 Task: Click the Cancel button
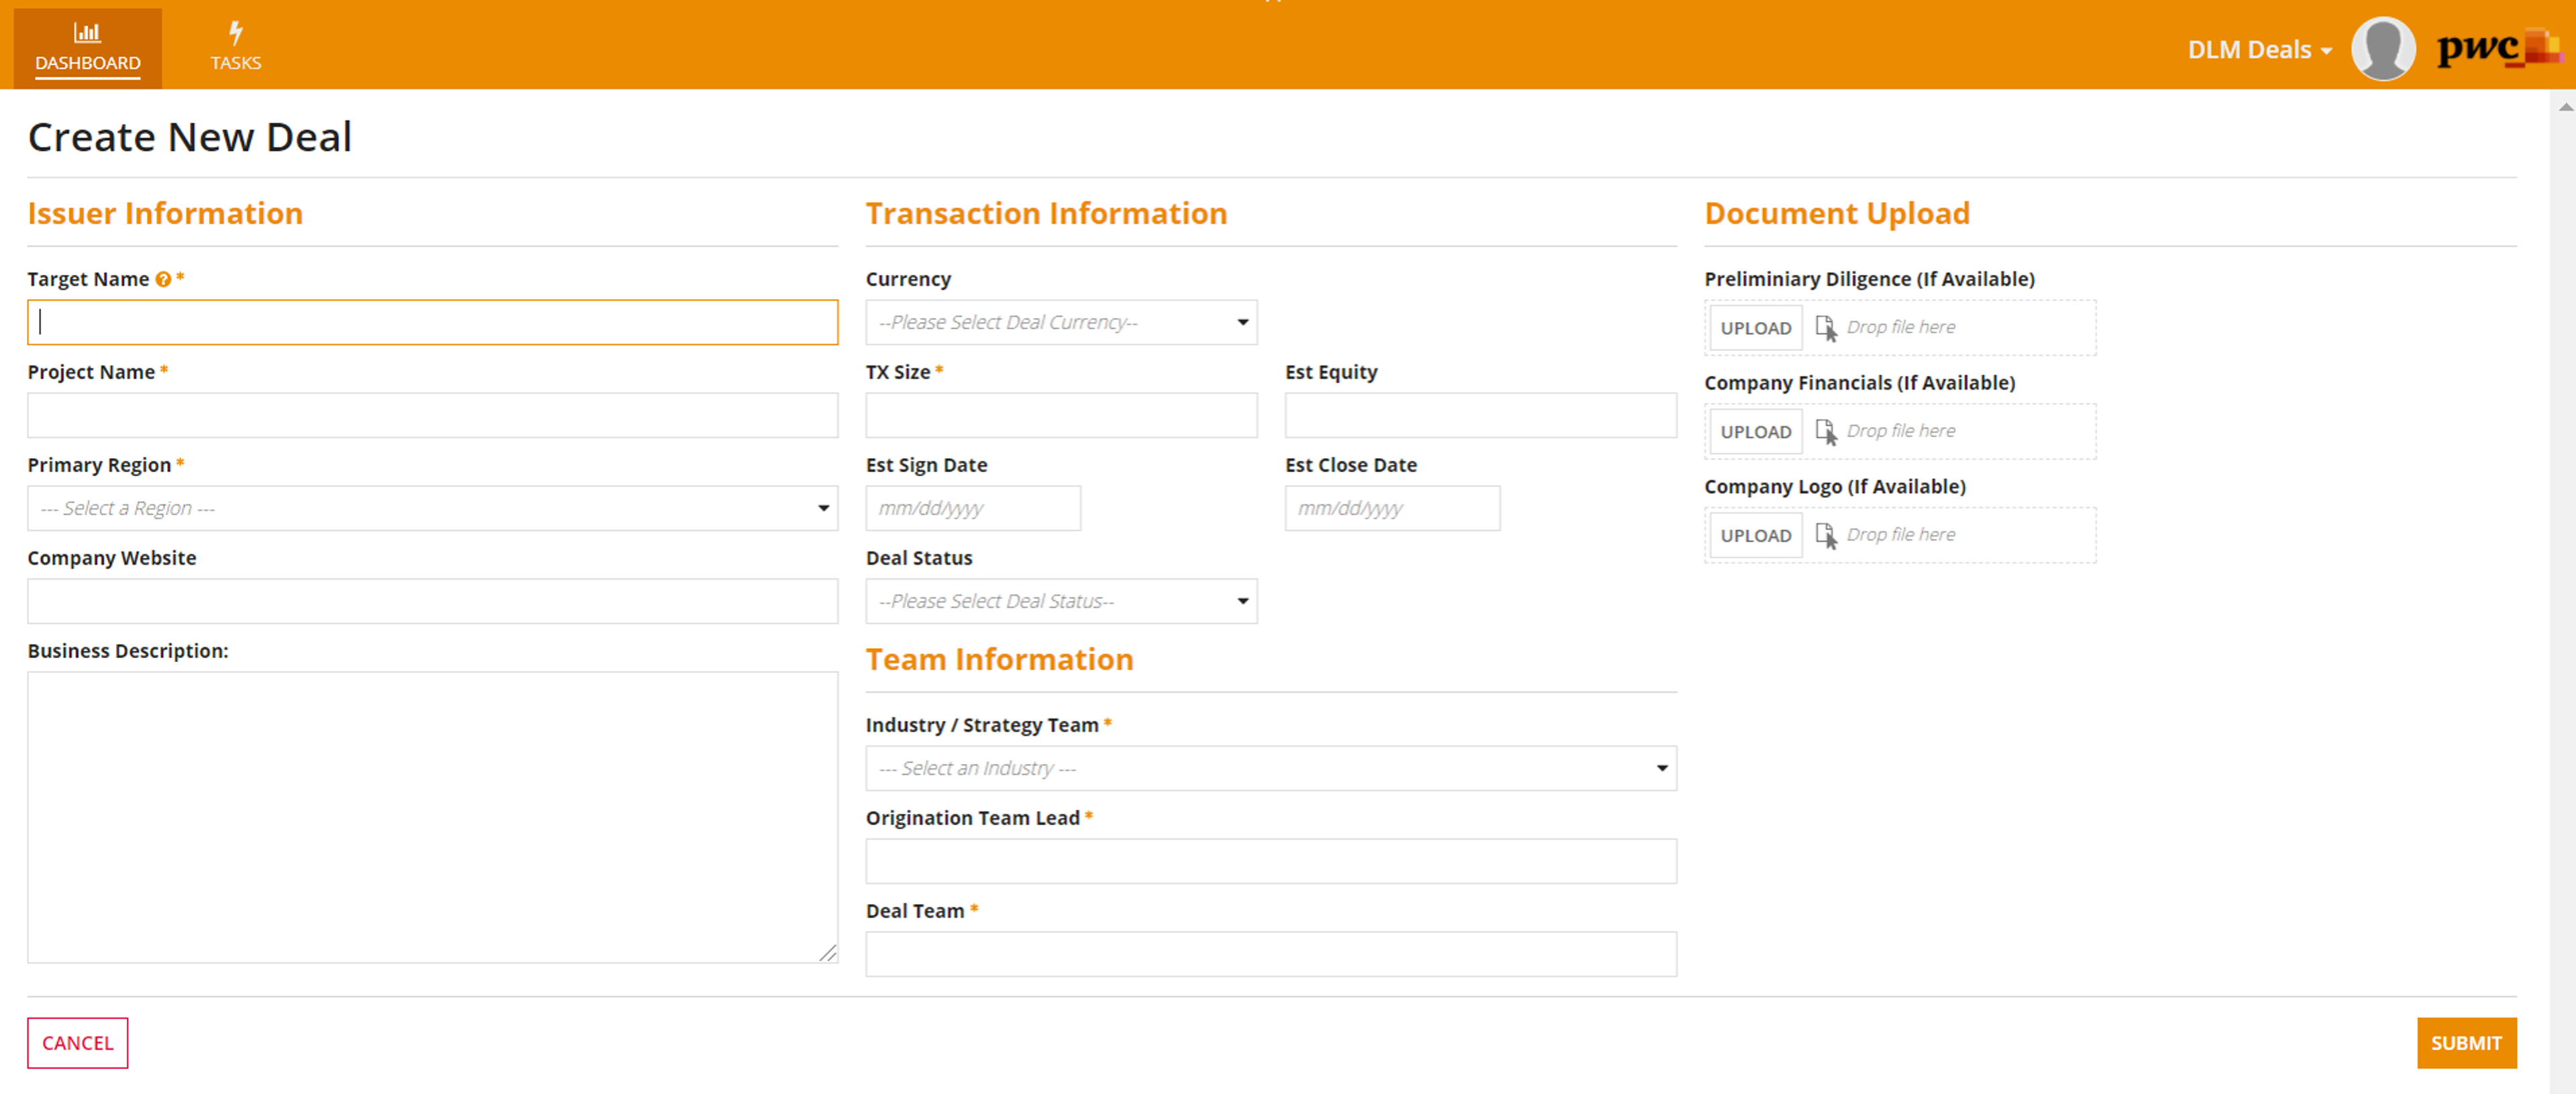click(x=78, y=1043)
